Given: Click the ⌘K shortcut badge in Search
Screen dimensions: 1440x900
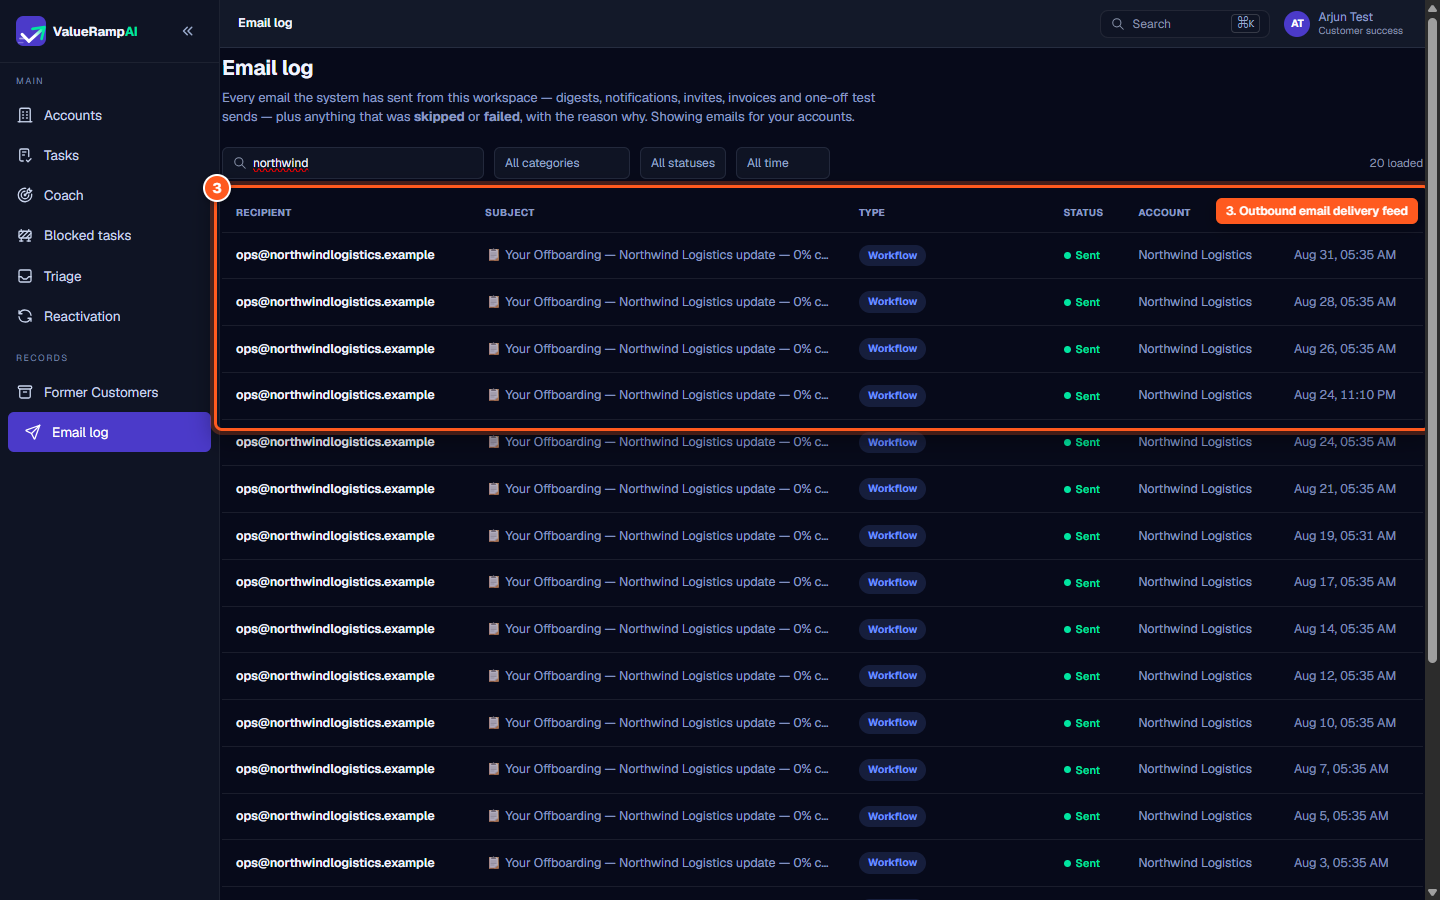Looking at the screenshot, I should 1245,23.
